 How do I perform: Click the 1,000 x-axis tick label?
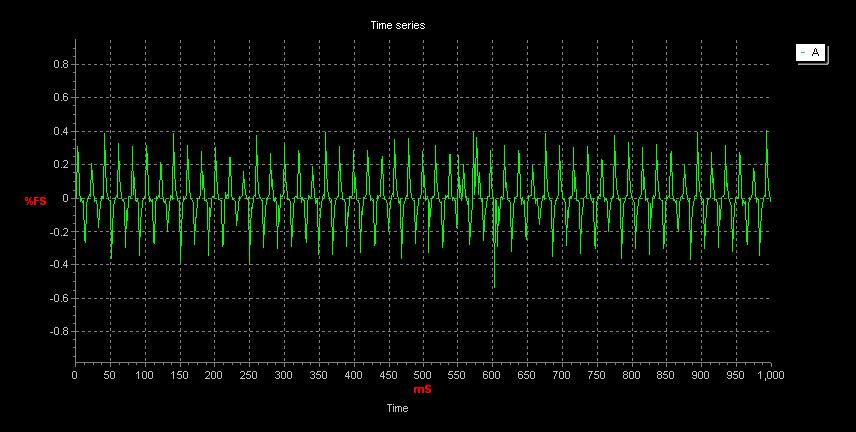[x=771, y=375]
